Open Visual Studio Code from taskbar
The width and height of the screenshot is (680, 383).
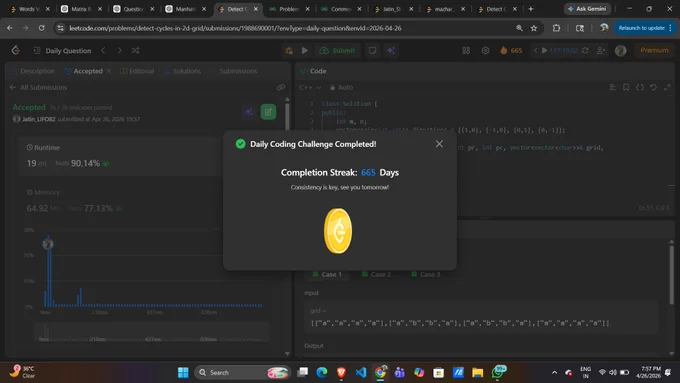pyautogui.click(x=361, y=372)
